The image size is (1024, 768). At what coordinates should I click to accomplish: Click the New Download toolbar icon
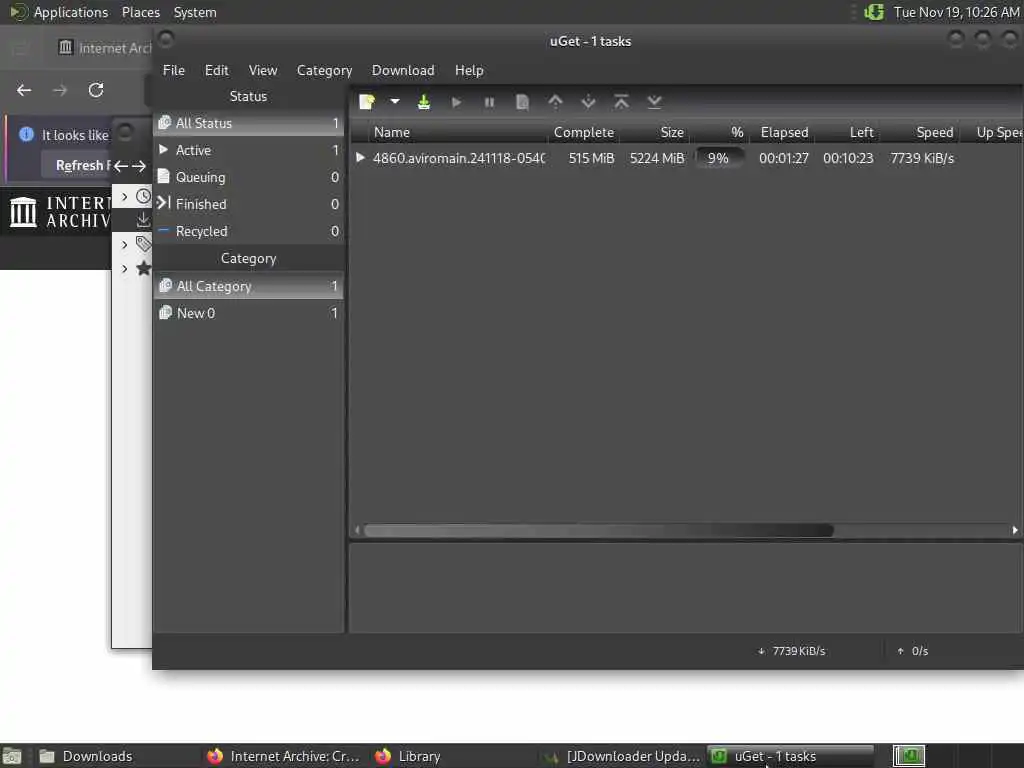click(x=367, y=102)
